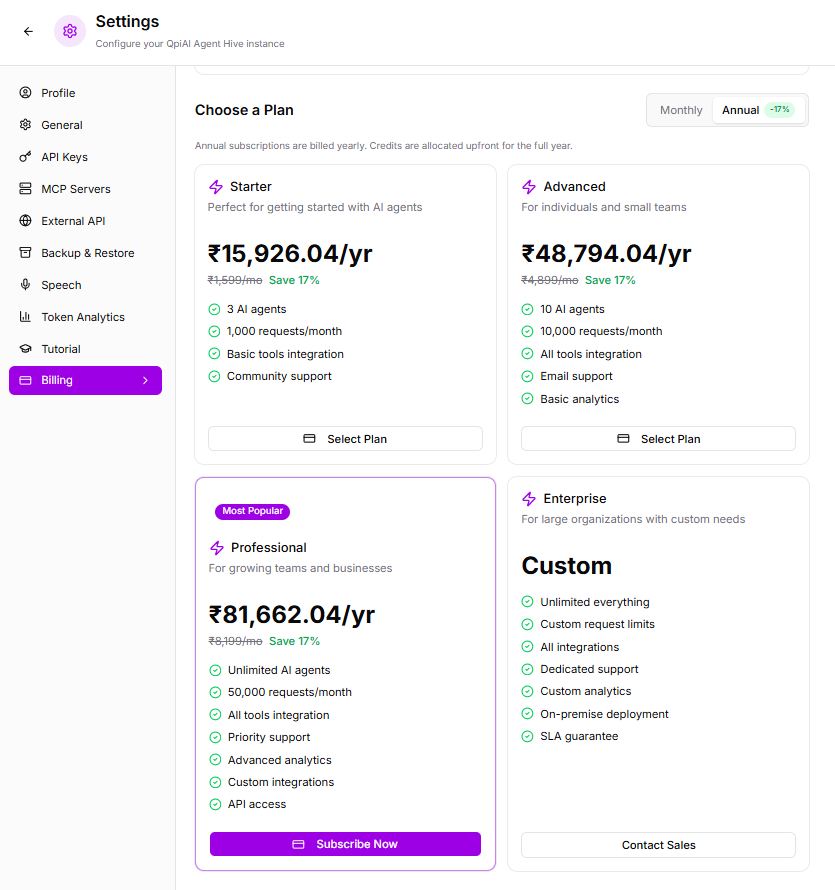The height and width of the screenshot is (890, 835).
Task: Click the Token Analytics chart icon
Action: coord(25,317)
